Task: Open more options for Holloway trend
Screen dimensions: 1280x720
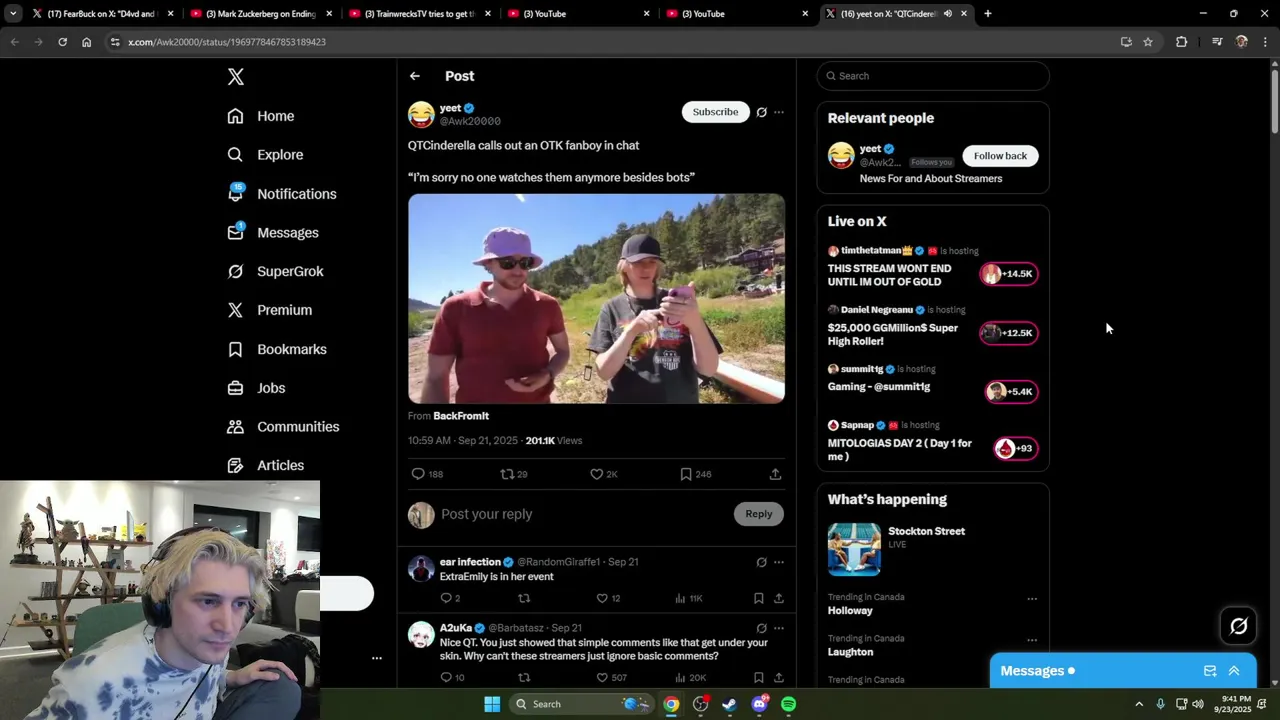Action: 1032,599
